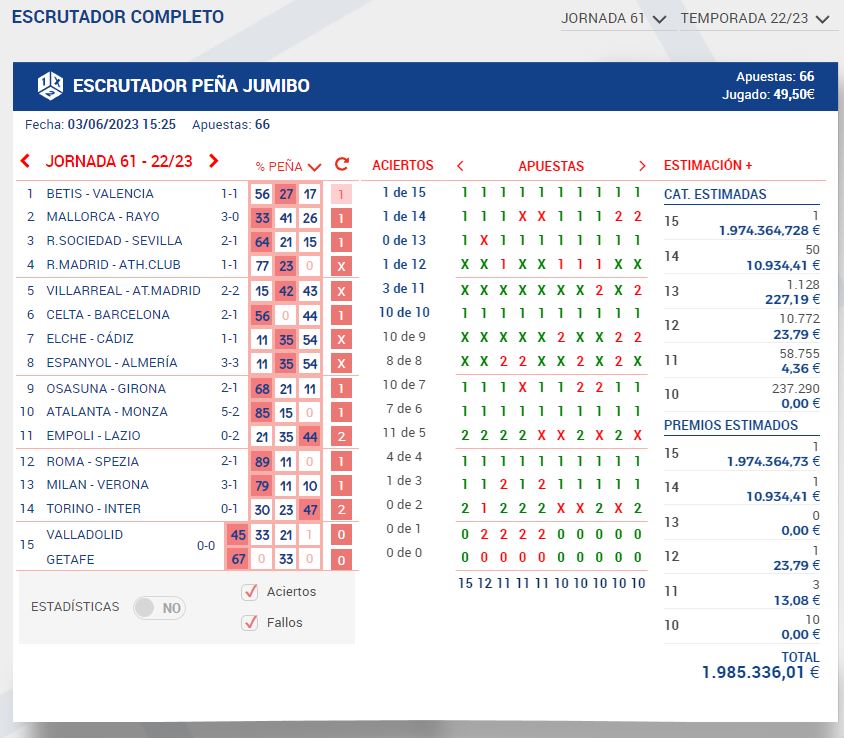Click the '11 de 5' aciertos entry
The height and width of the screenshot is (738, 844).
(x=404, y=433)
